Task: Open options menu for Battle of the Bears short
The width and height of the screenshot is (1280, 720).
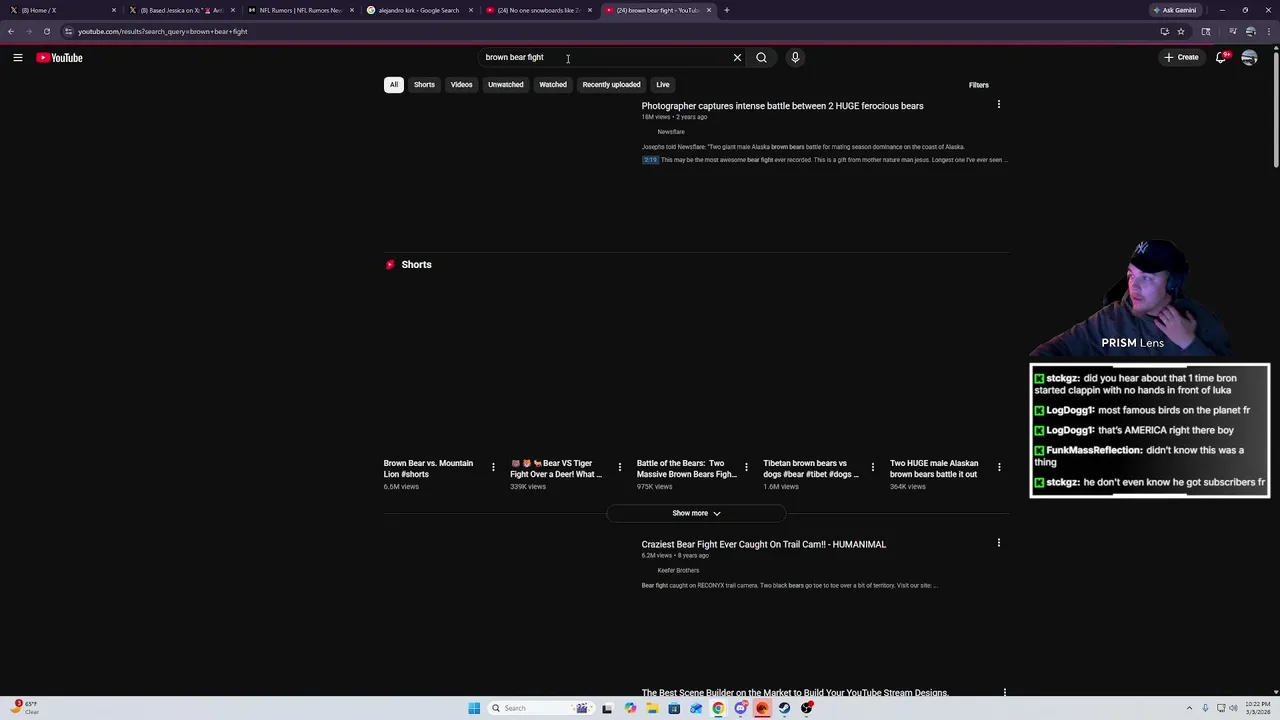Action: coord(746,467)
